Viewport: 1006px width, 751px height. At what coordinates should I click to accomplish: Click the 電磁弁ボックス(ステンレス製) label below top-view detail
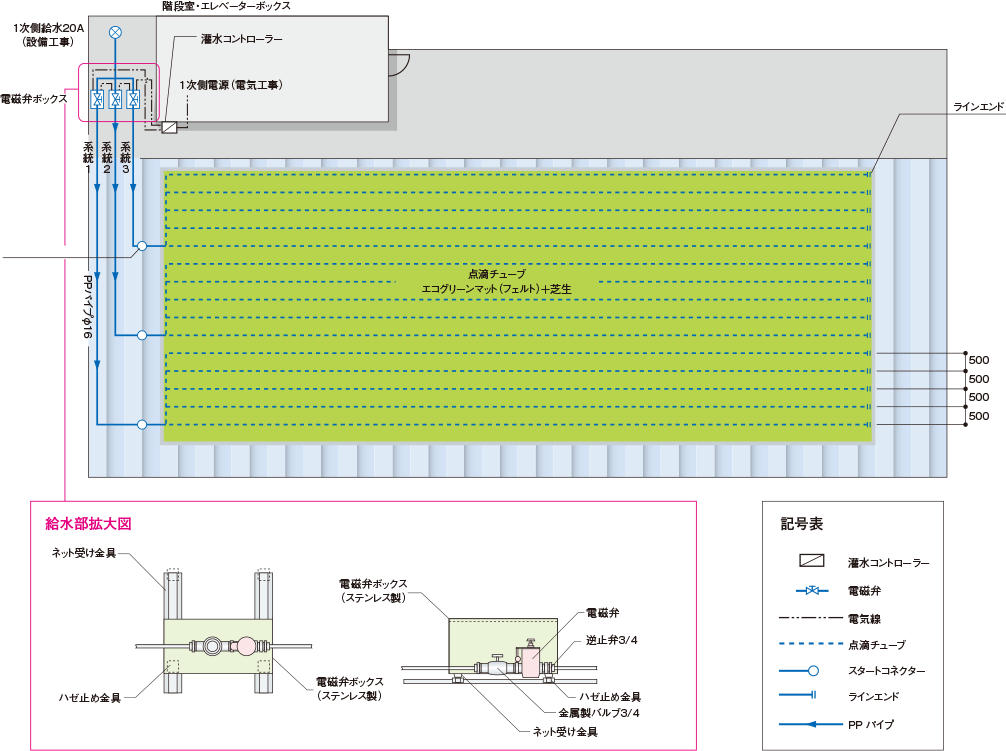point(350,688)
